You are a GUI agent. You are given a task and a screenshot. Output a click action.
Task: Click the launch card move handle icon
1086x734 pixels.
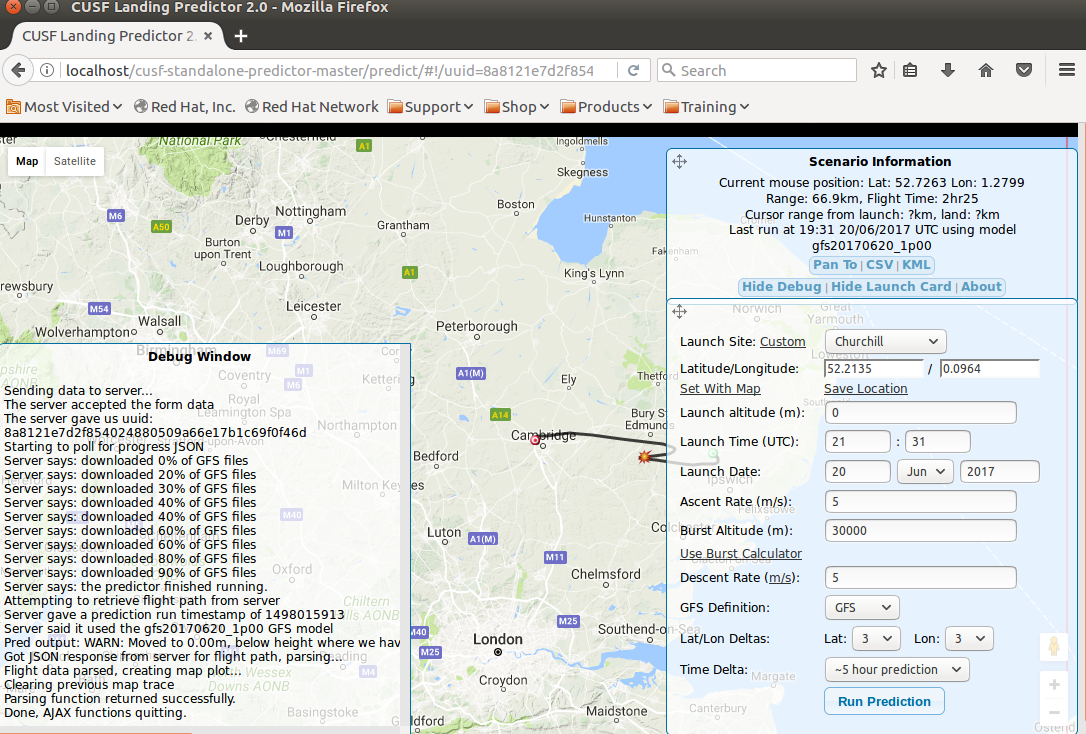click(680, 312)
